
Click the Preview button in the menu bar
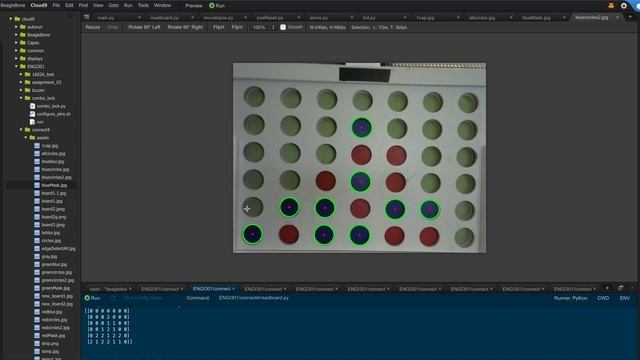tap(193, 6)
